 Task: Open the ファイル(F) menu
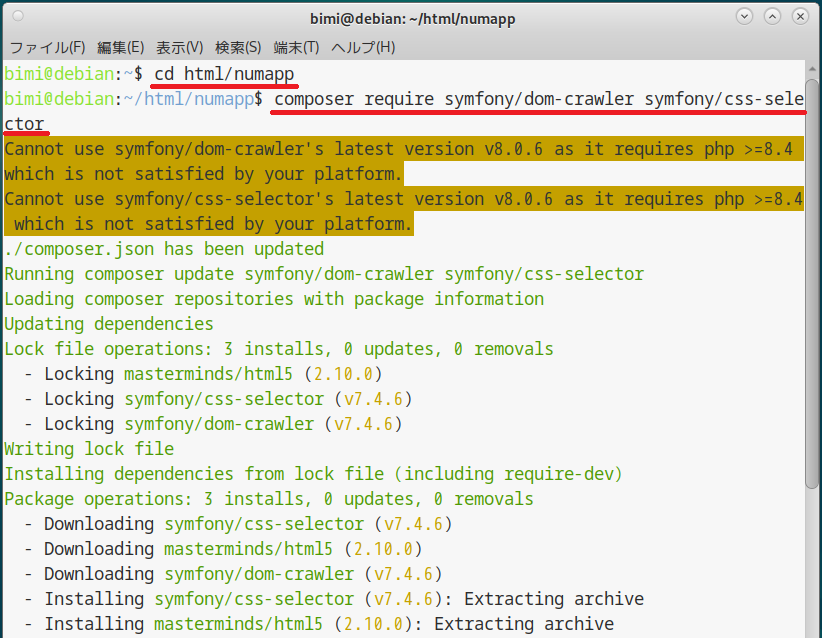click(47, 47)
